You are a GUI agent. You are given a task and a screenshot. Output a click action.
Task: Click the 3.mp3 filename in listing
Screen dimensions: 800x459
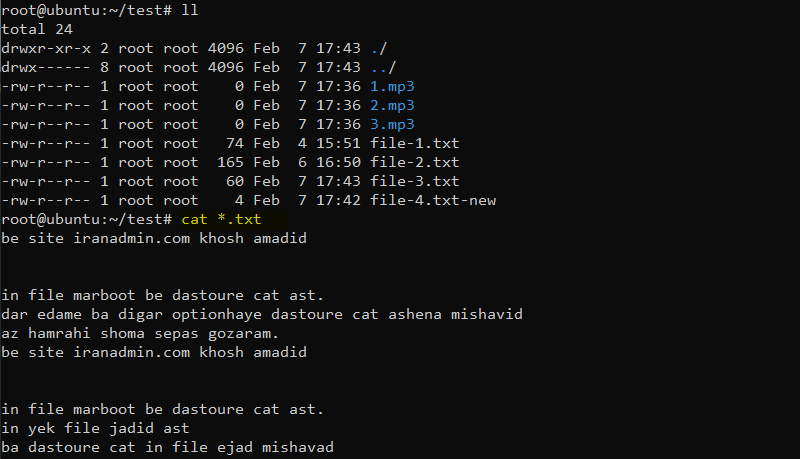pyautogui.click(x=392, y=124)
